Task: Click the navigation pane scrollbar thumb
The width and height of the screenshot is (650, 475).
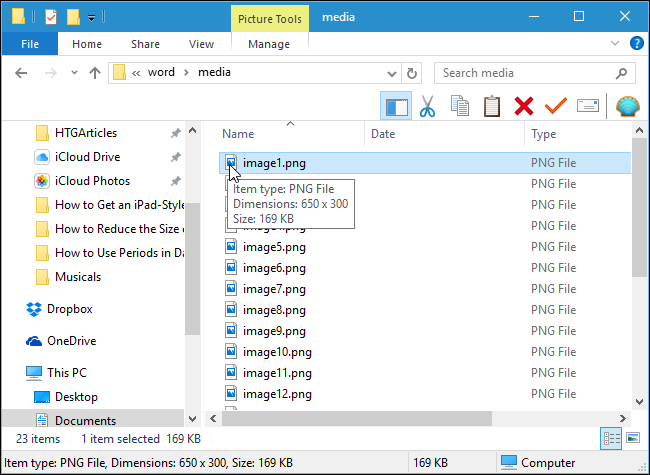Action: click(192, 269)
